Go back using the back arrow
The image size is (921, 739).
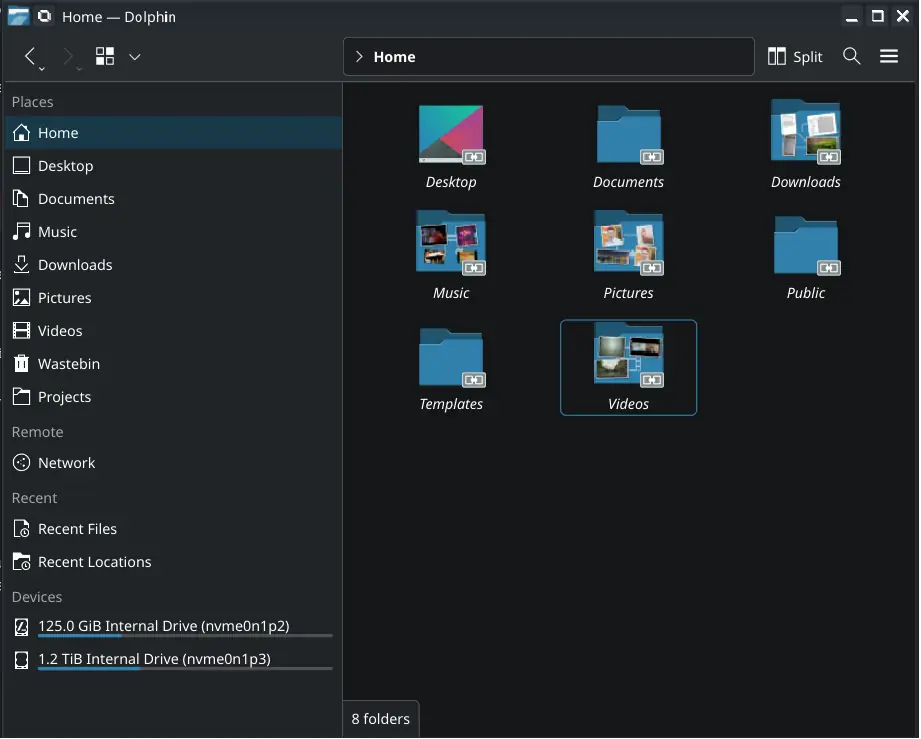click(x=30, y=57)
